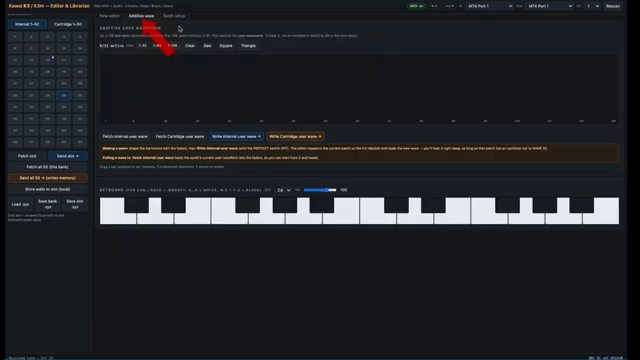Click the in activity indicator pill
This screenshot has height=360, width=640.
[x=434, y=6]
